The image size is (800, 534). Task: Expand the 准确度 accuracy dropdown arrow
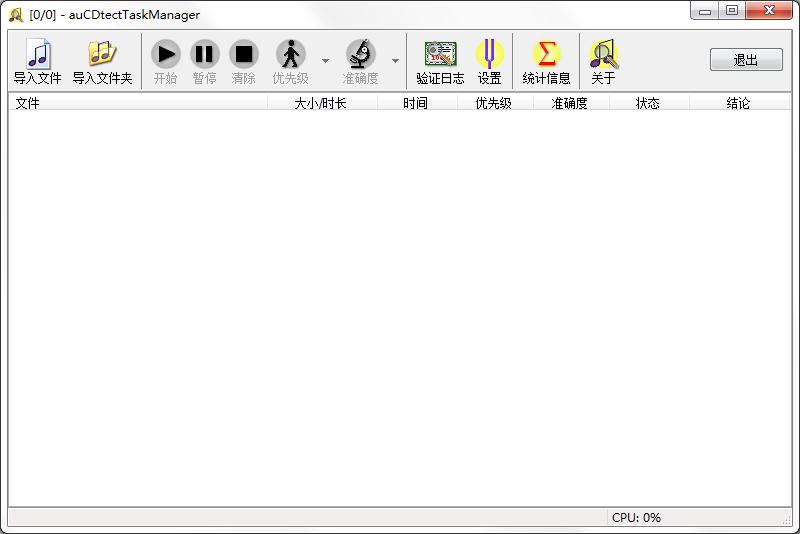[395, 61]
